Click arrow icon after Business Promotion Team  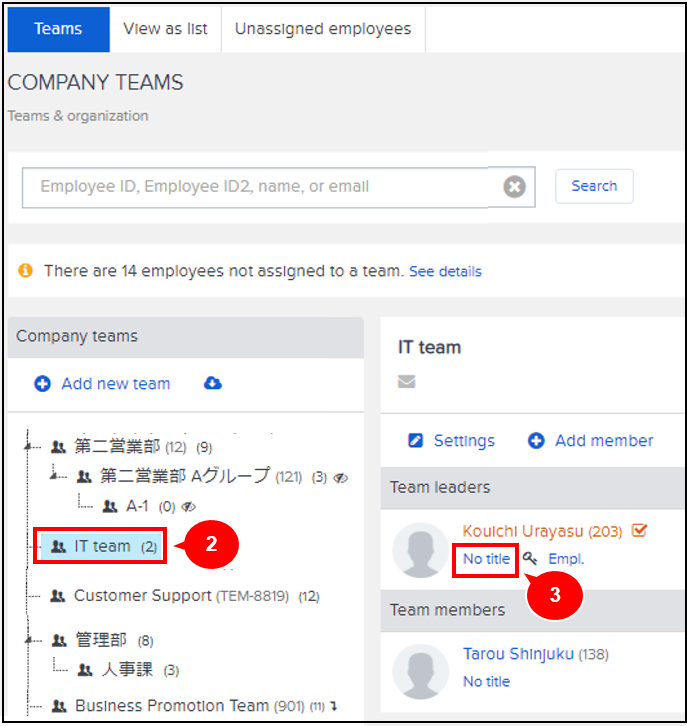(x=334, y=707)
